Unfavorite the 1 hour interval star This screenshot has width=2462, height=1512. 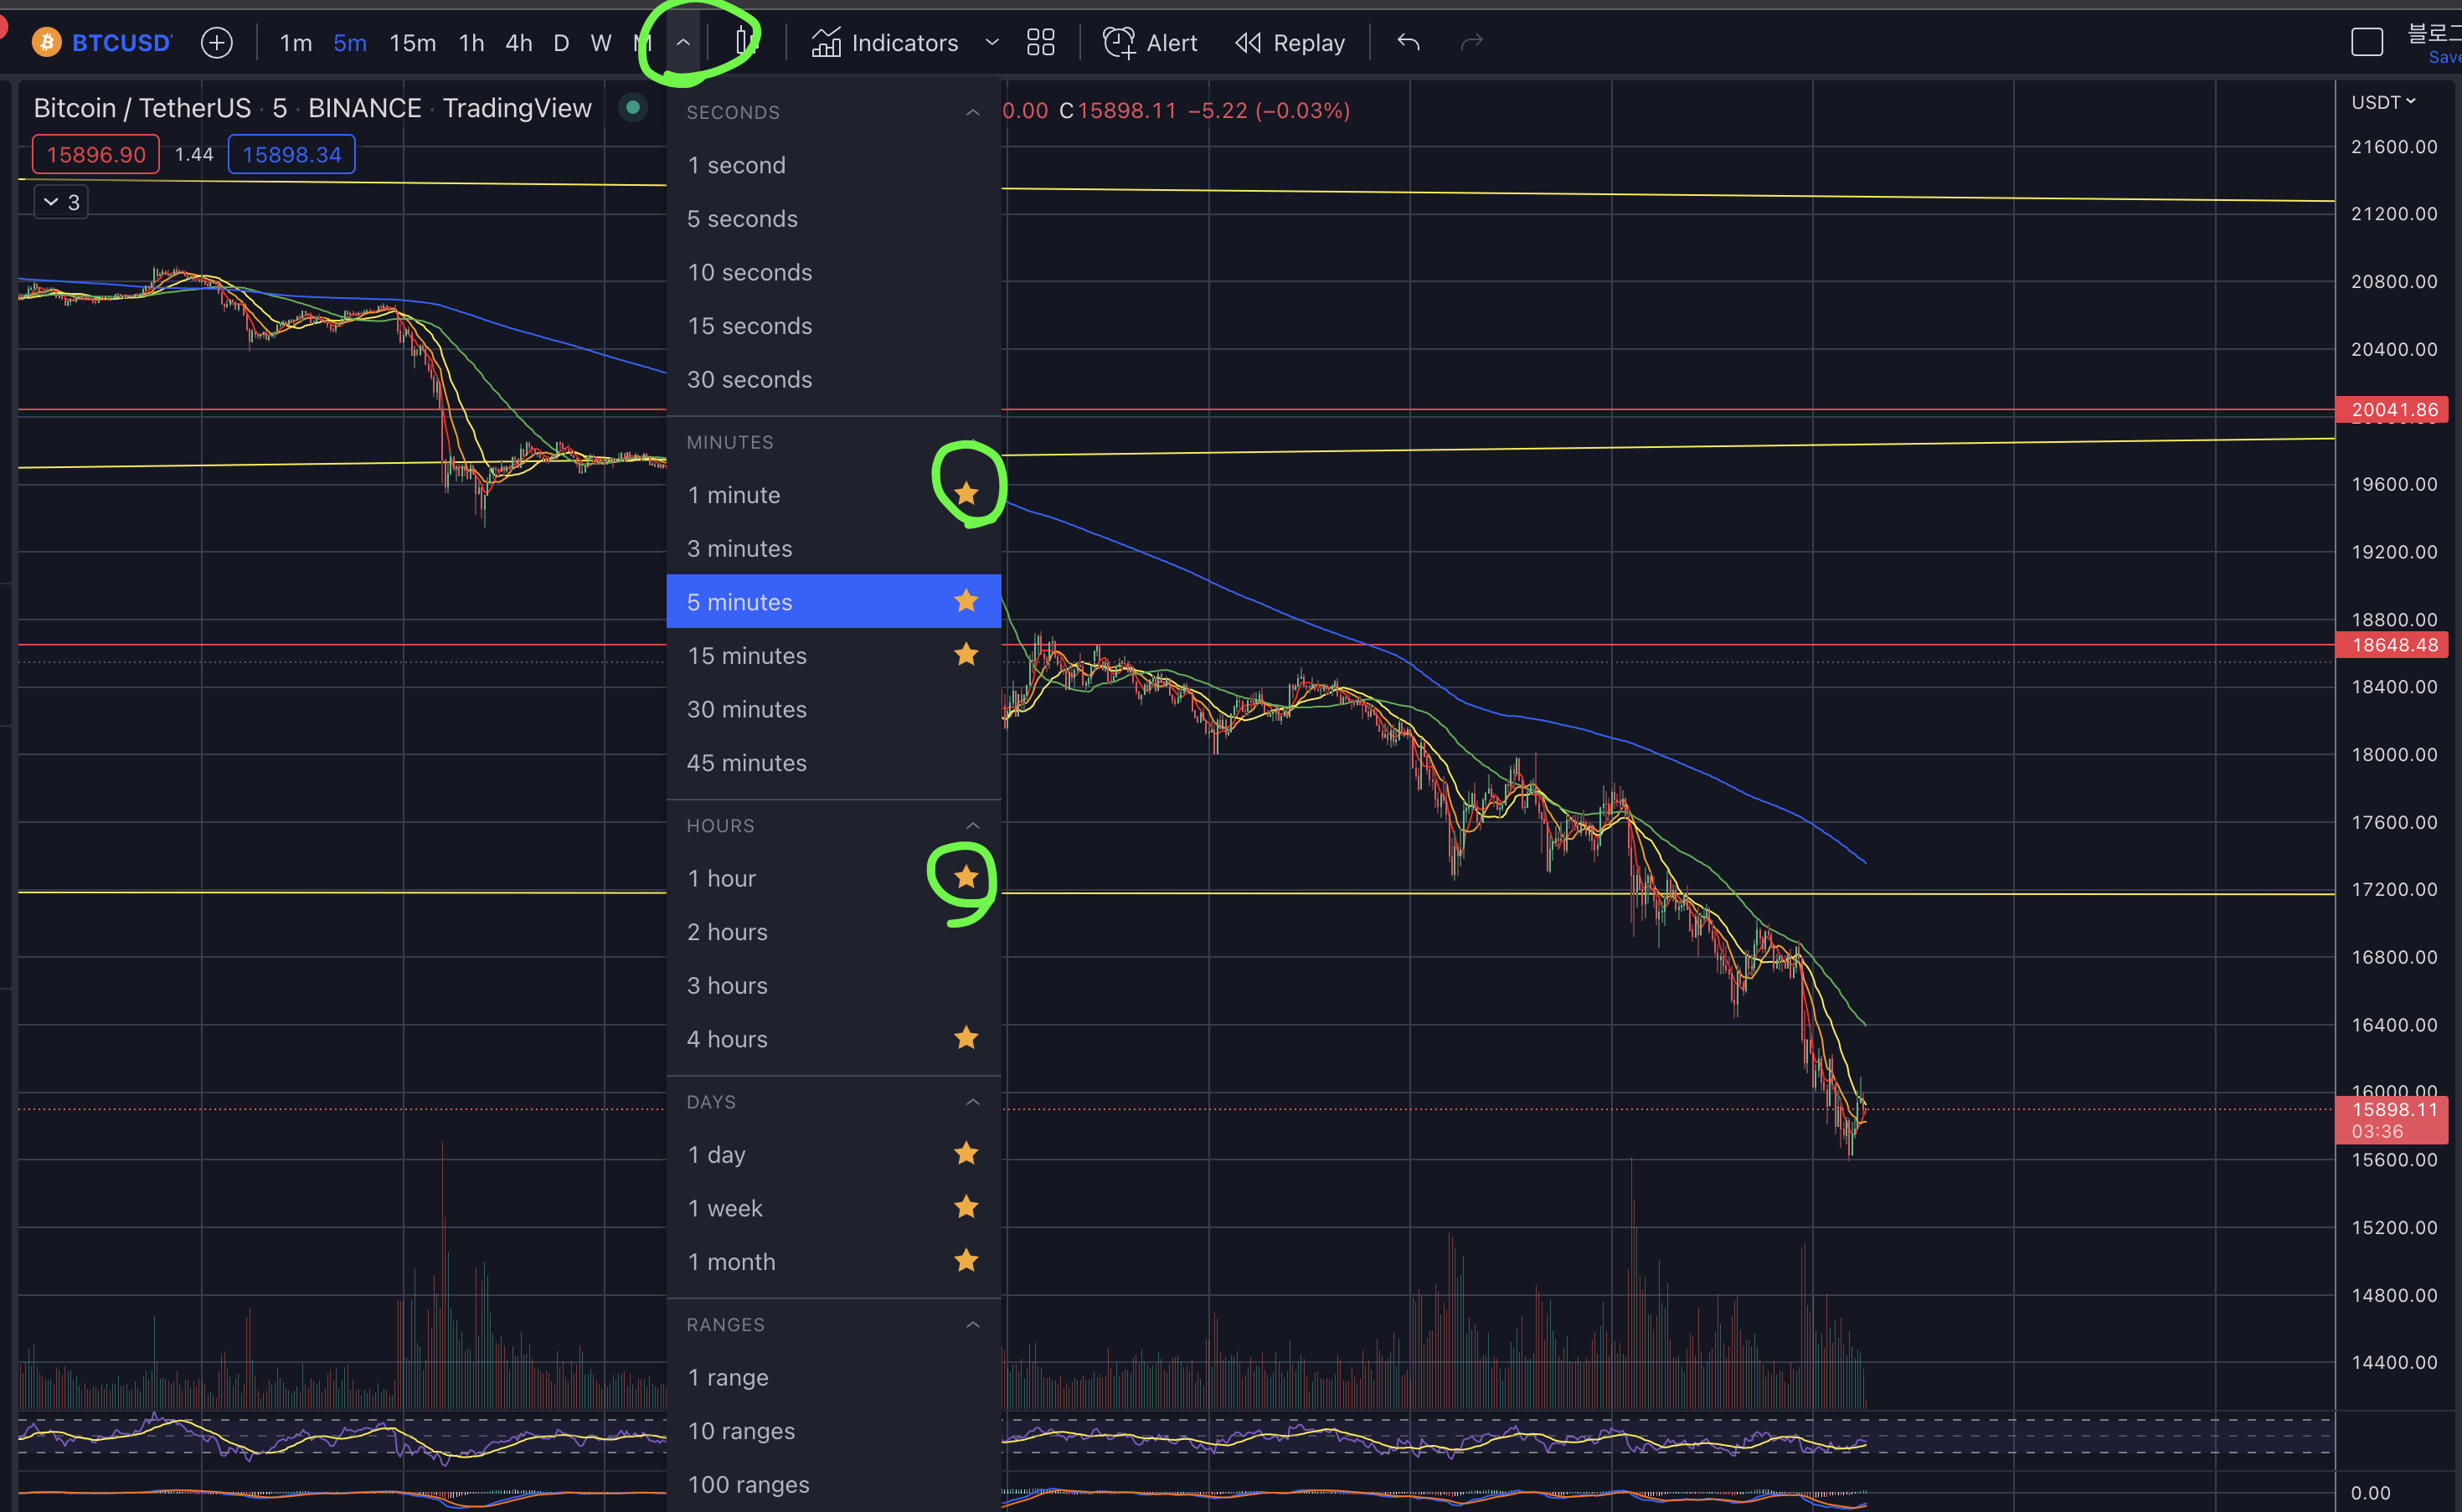(x=965, y=878)
